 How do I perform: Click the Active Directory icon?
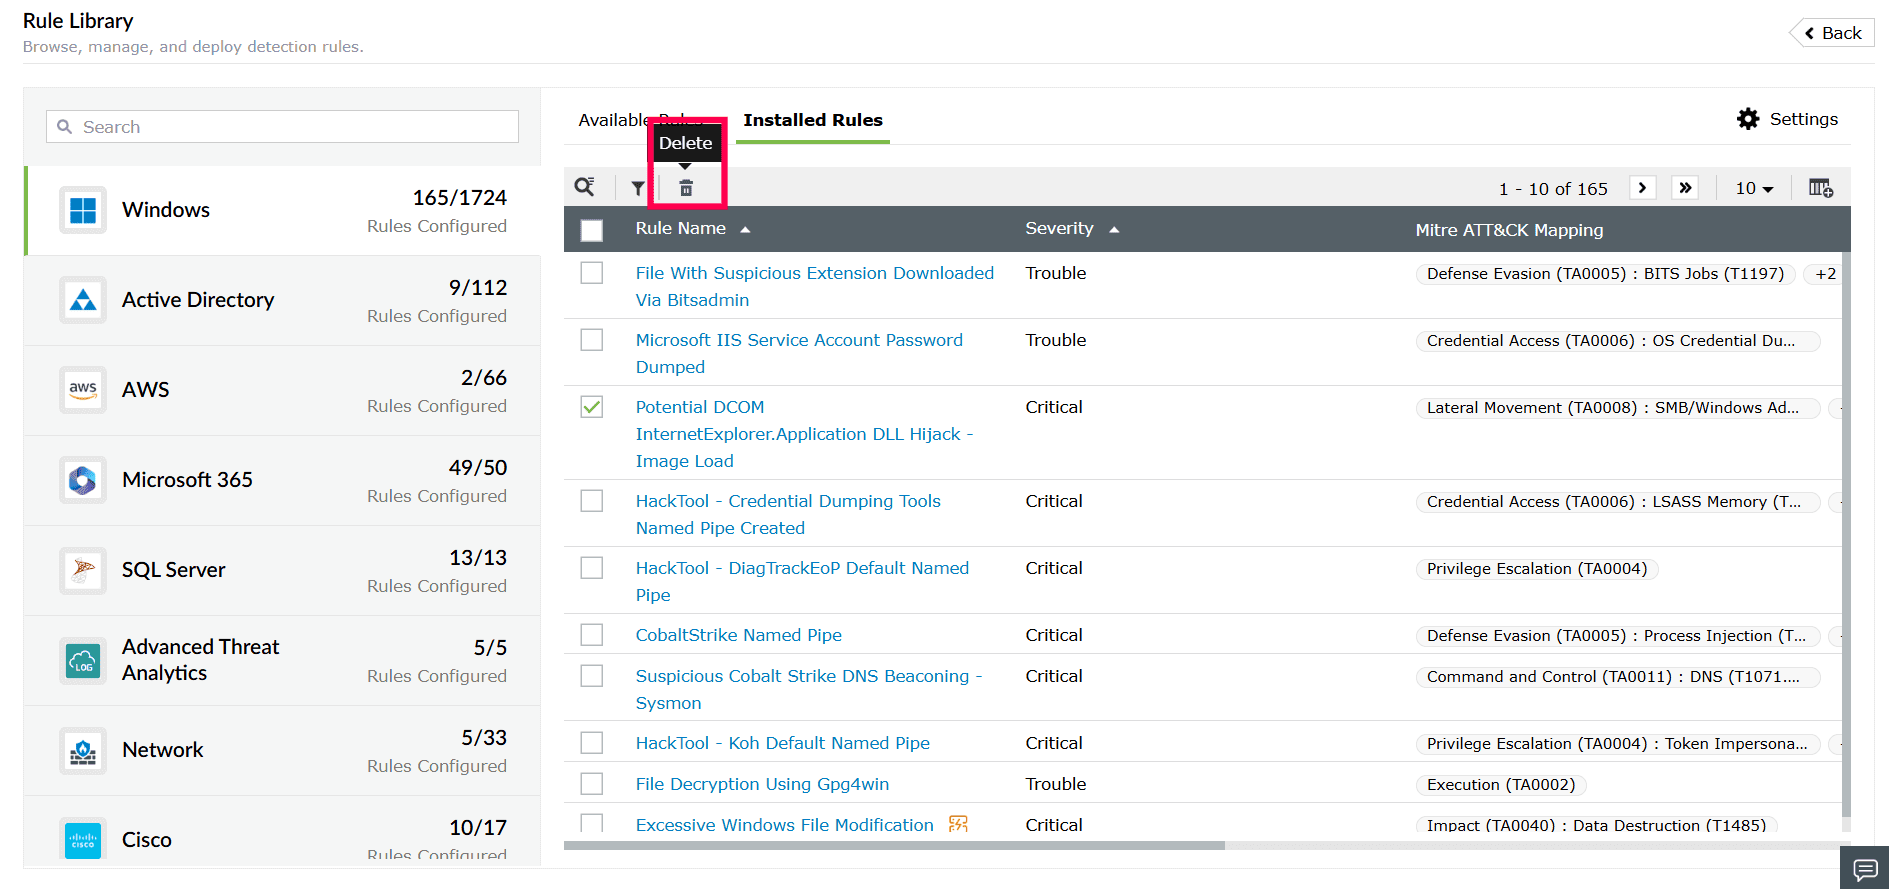point(83,300)
